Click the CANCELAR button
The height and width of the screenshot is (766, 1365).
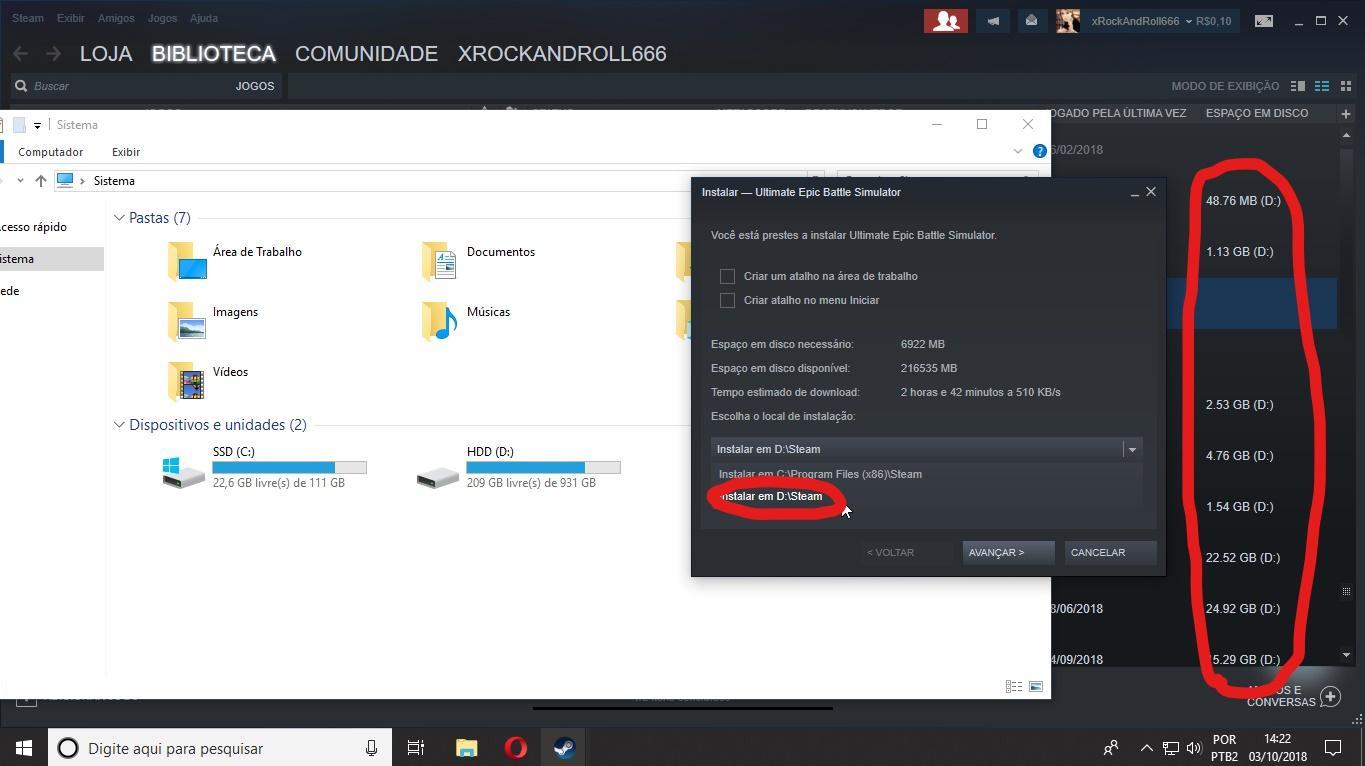point(1110,552)
